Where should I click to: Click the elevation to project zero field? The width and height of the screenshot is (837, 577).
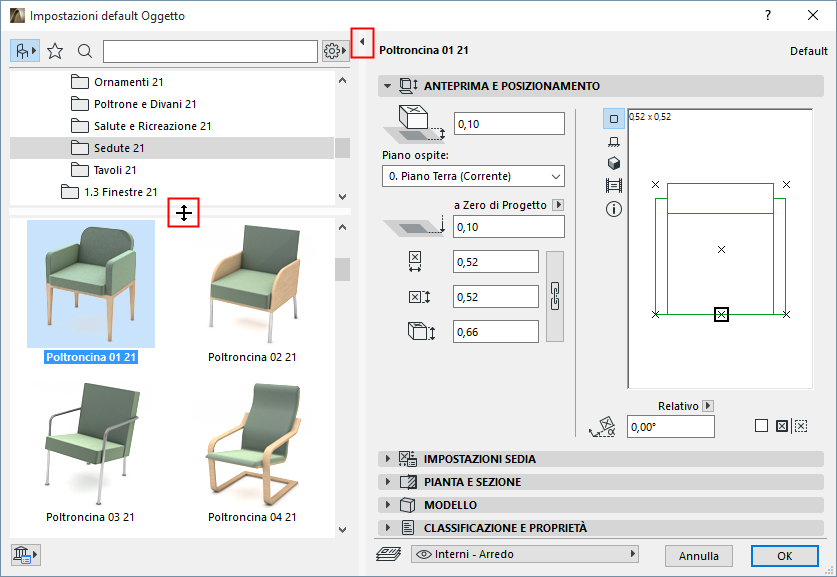(x=509, y=227)
